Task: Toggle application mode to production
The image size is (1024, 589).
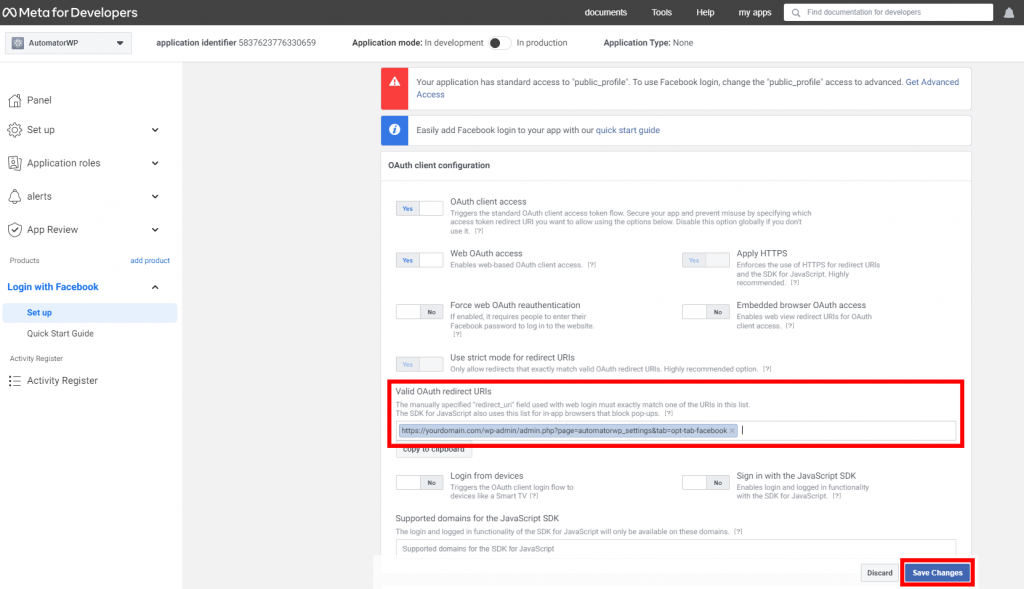Action: click(x=500, y=43)
